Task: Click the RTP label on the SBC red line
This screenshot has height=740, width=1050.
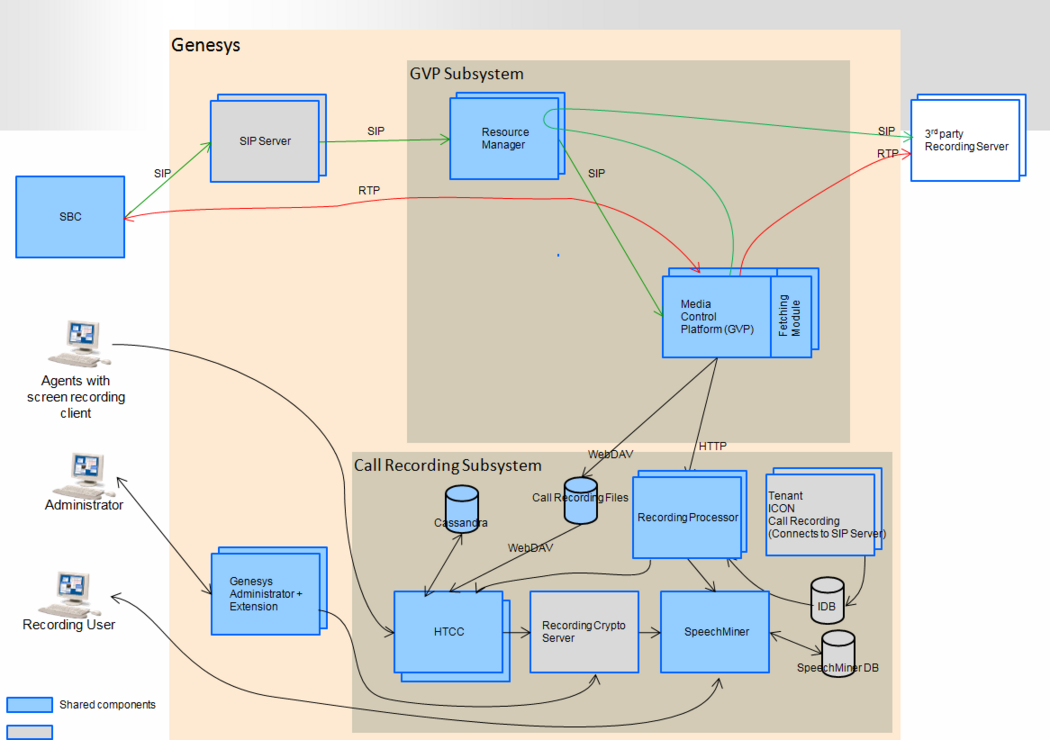Action: pyautogui.click(x=369, y=191)
